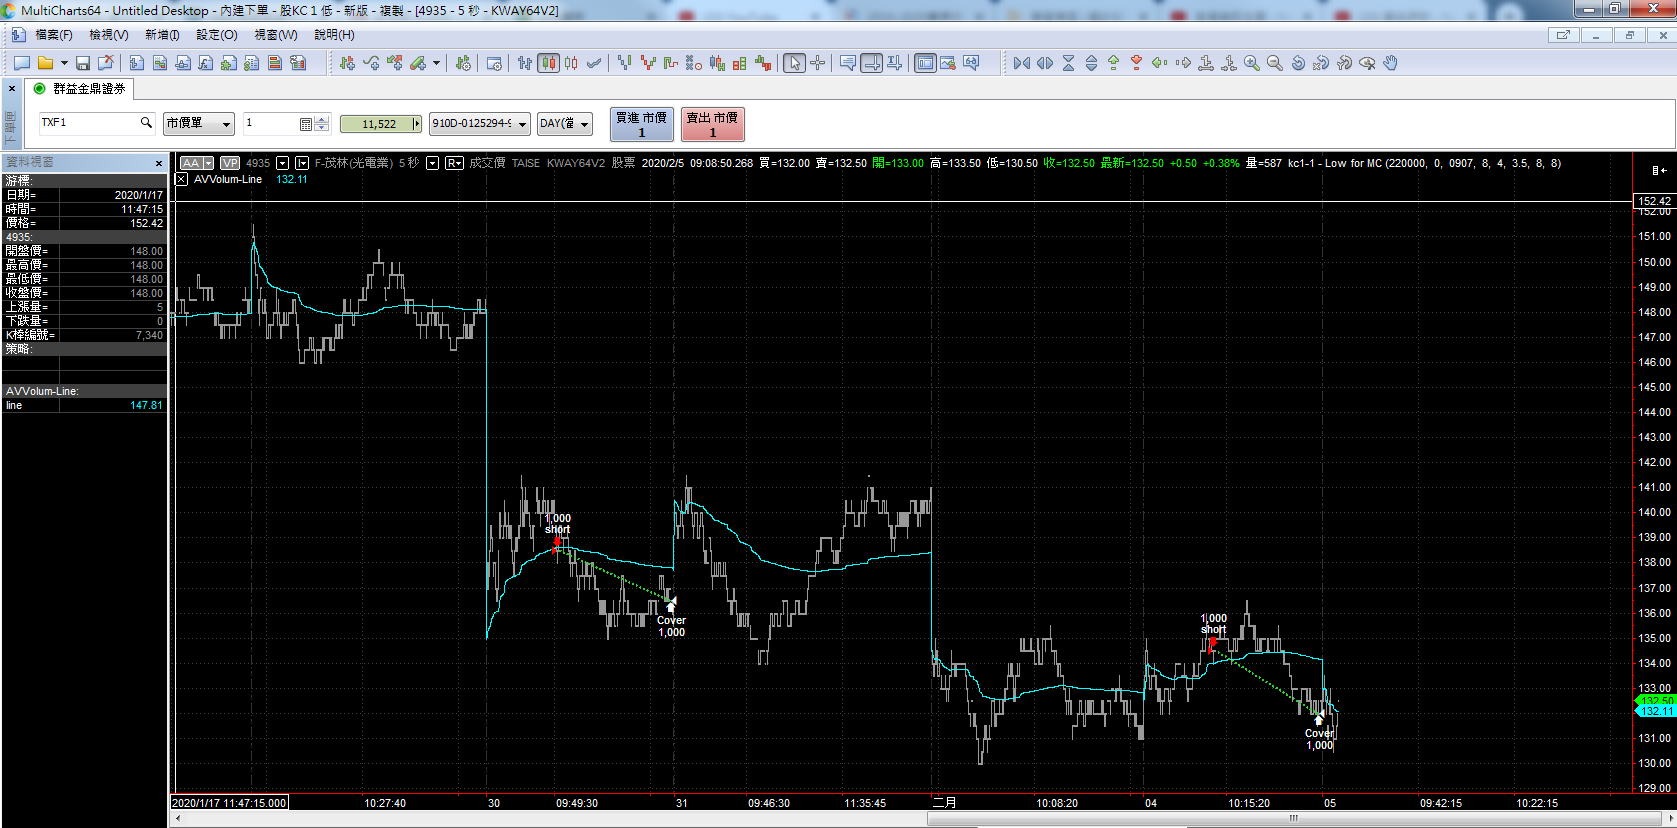Image resolution: width=1677 pixels, height=828 pixels.
Task: Expand the DAY time-in-force dropdown
Action: point(564,124)
